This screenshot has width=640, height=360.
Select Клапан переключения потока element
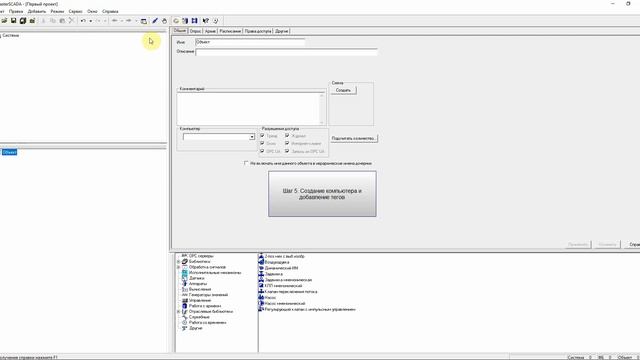(x=291, y=292)
